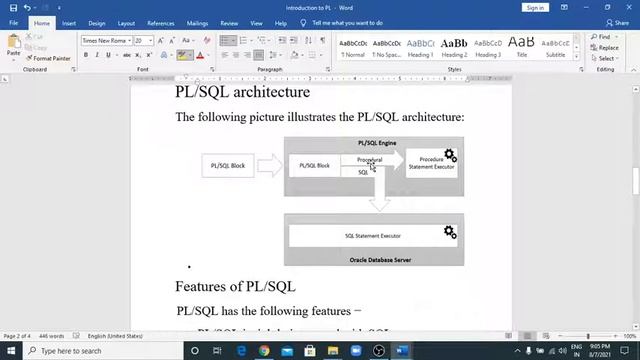
Task: Decrease the paragraph indent
Action: point(282,40)
